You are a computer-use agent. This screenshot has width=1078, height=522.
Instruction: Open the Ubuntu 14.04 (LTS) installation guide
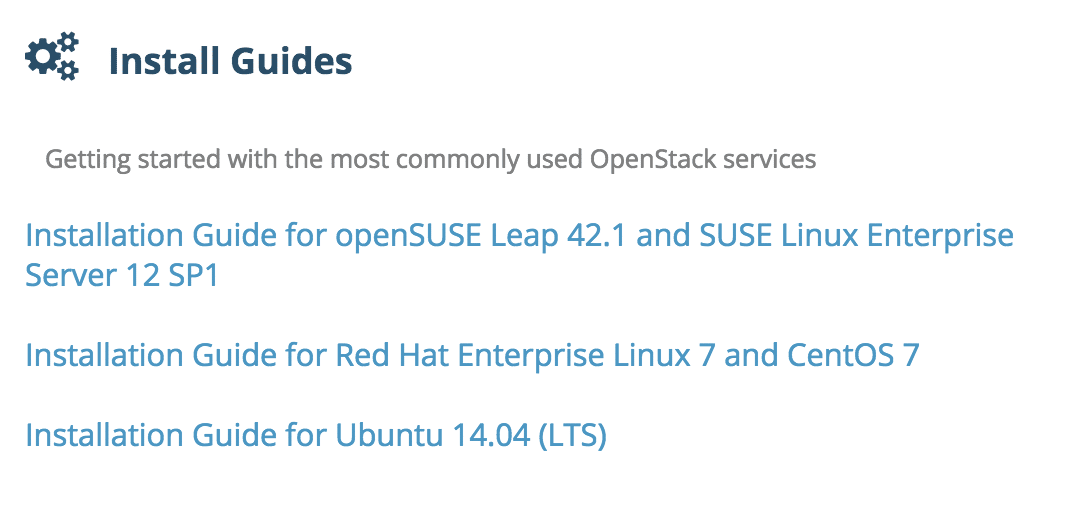316,435
